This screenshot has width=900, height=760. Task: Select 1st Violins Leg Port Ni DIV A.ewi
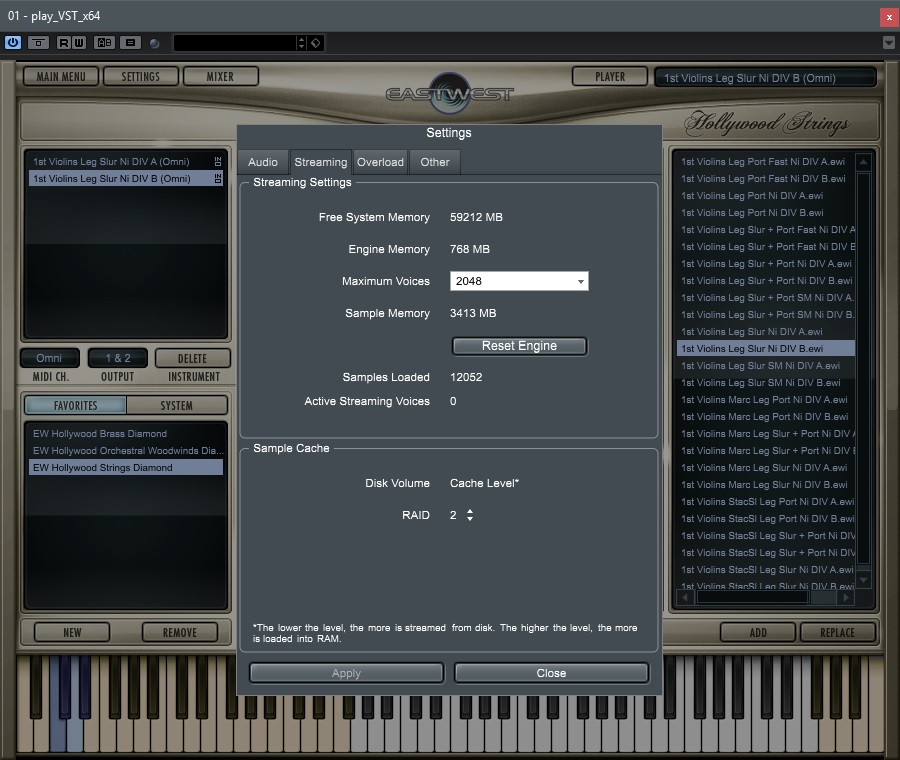pyautogui.click(x=766, y=196)
